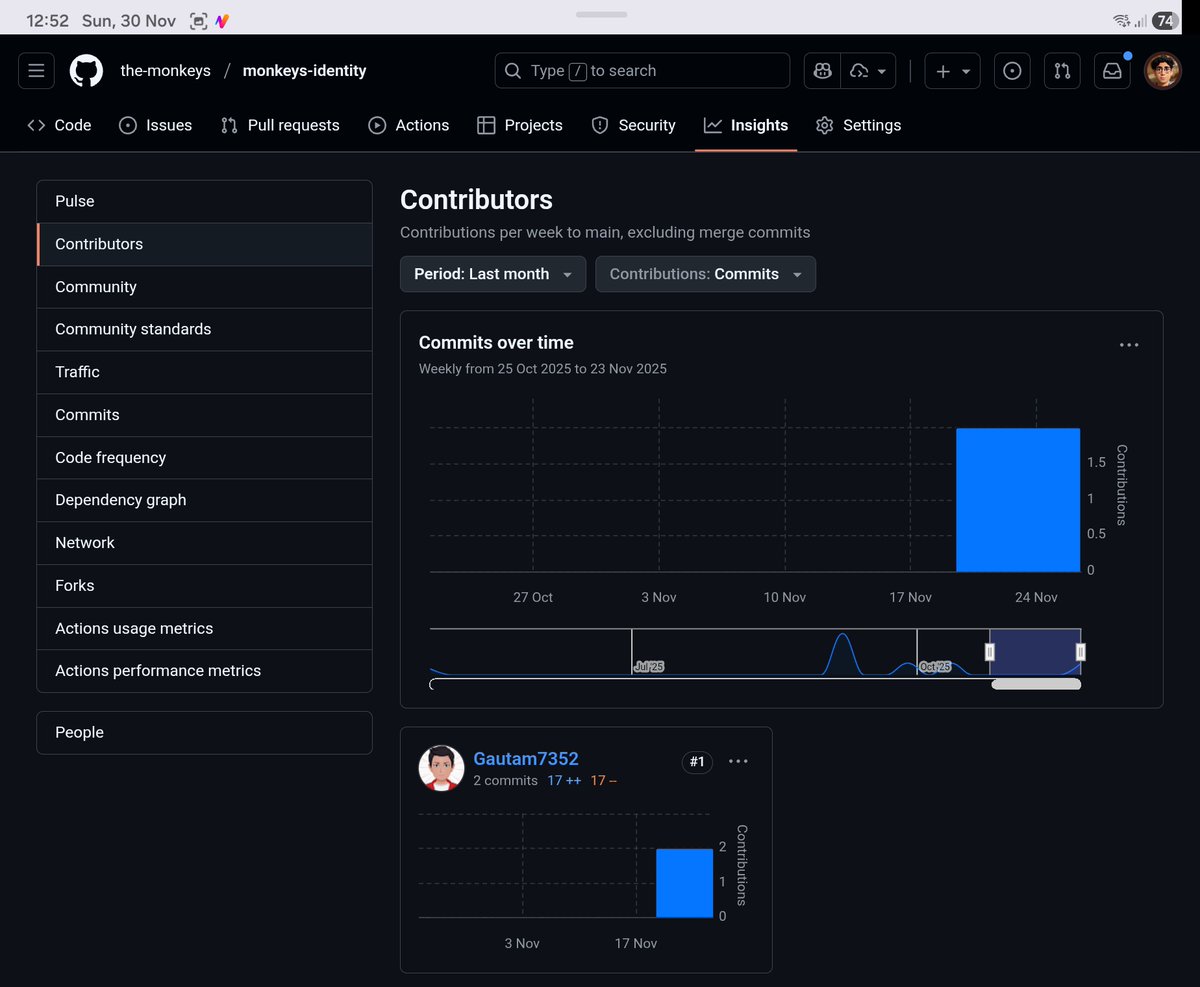Click the Jul 25 timeline marker
The image size is (1200, 987).
649,667
